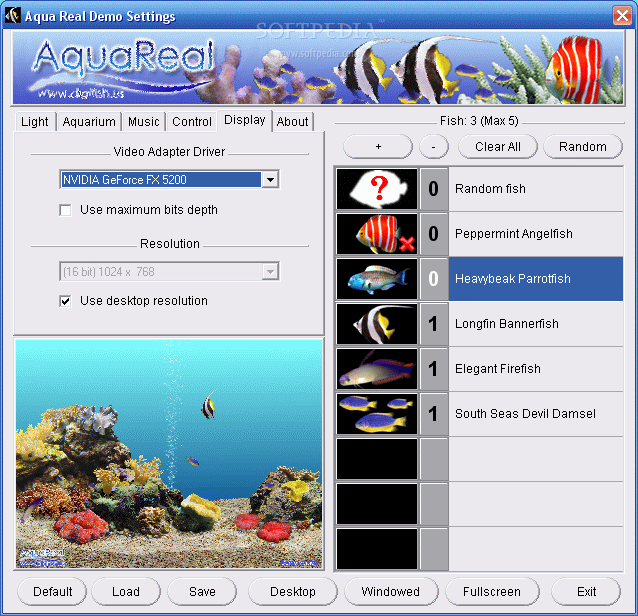Screen dimensions: 638x616
Task: Select the South Seas Devil Damsel thumbnail
Action: tap(377, 414)
